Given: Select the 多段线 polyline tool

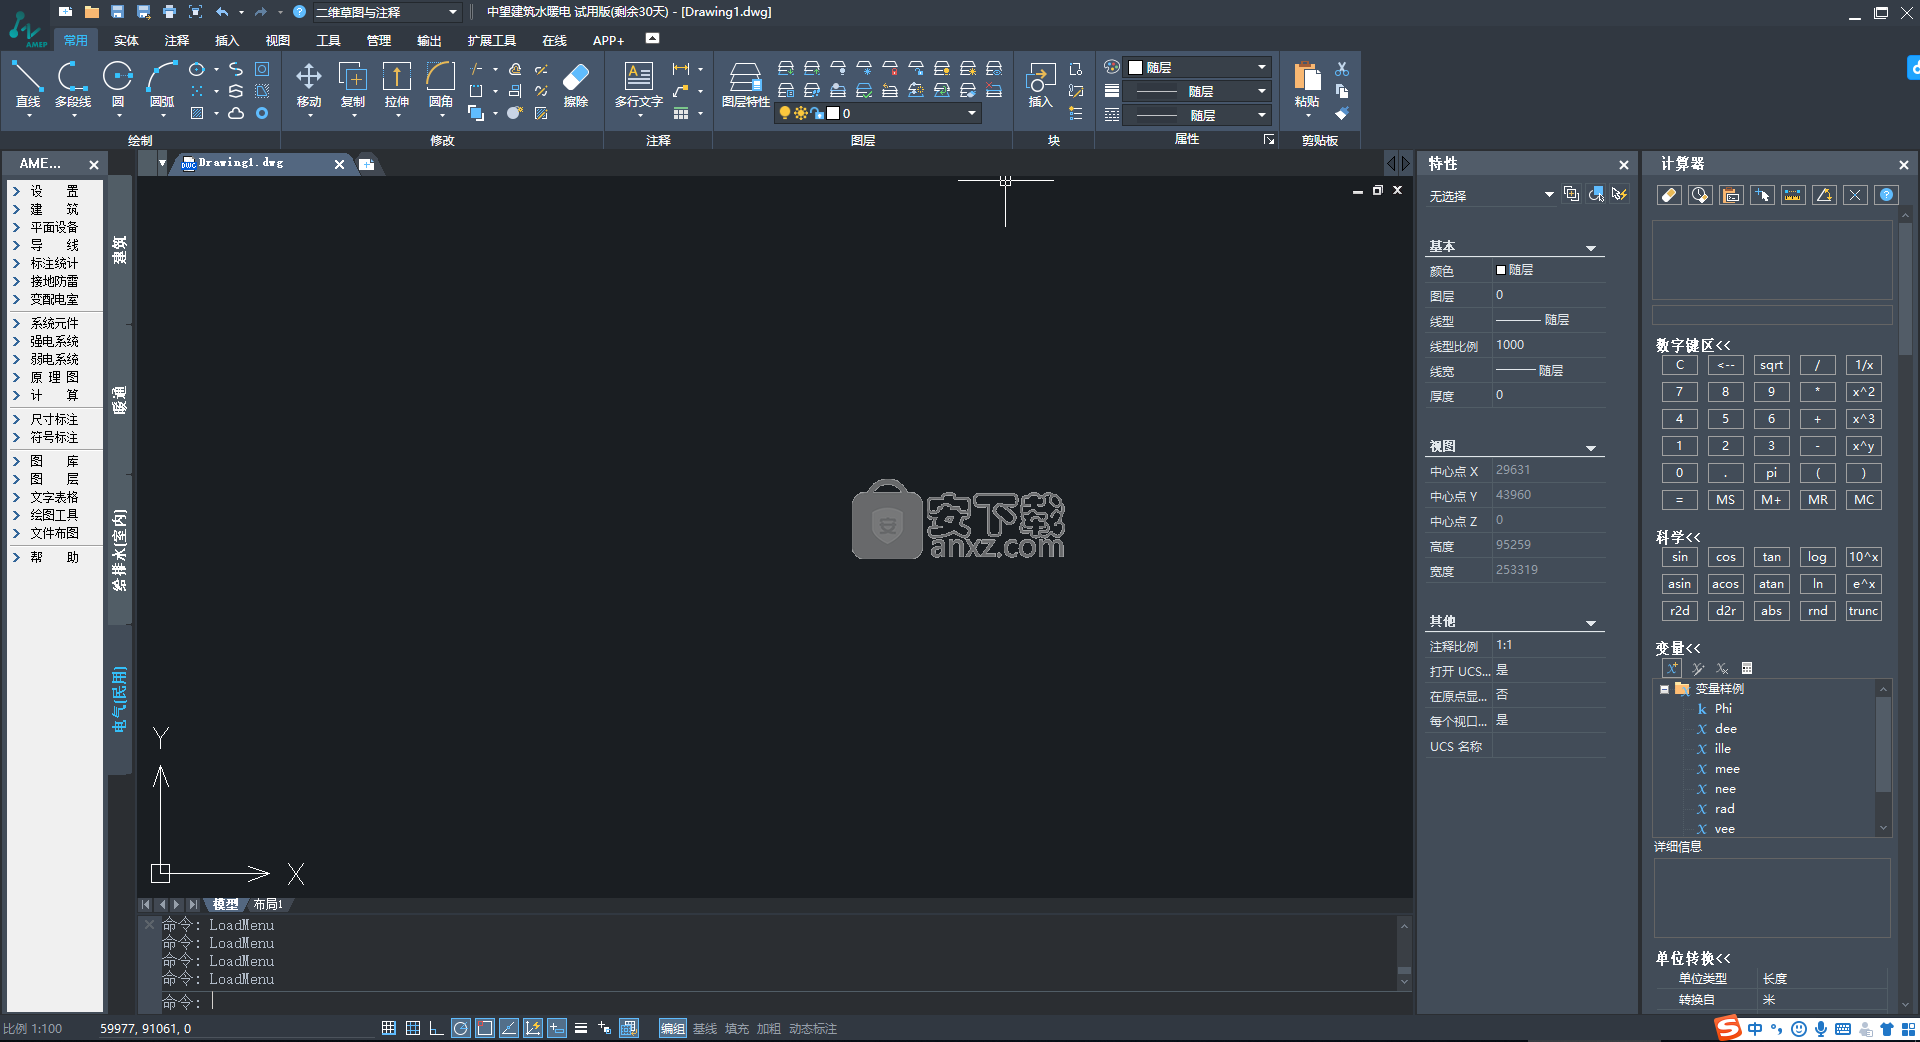Looking at the screenshot, I should 72,84.
